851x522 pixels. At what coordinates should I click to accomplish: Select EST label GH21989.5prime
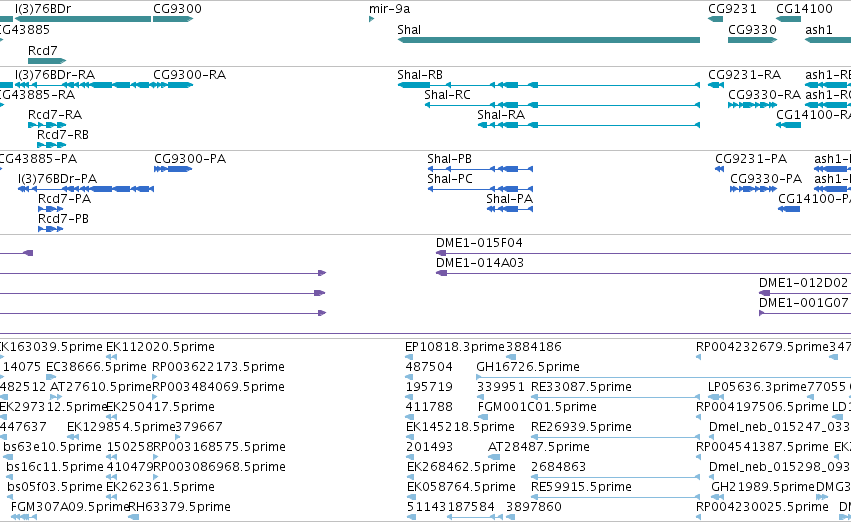click(763, 487)
